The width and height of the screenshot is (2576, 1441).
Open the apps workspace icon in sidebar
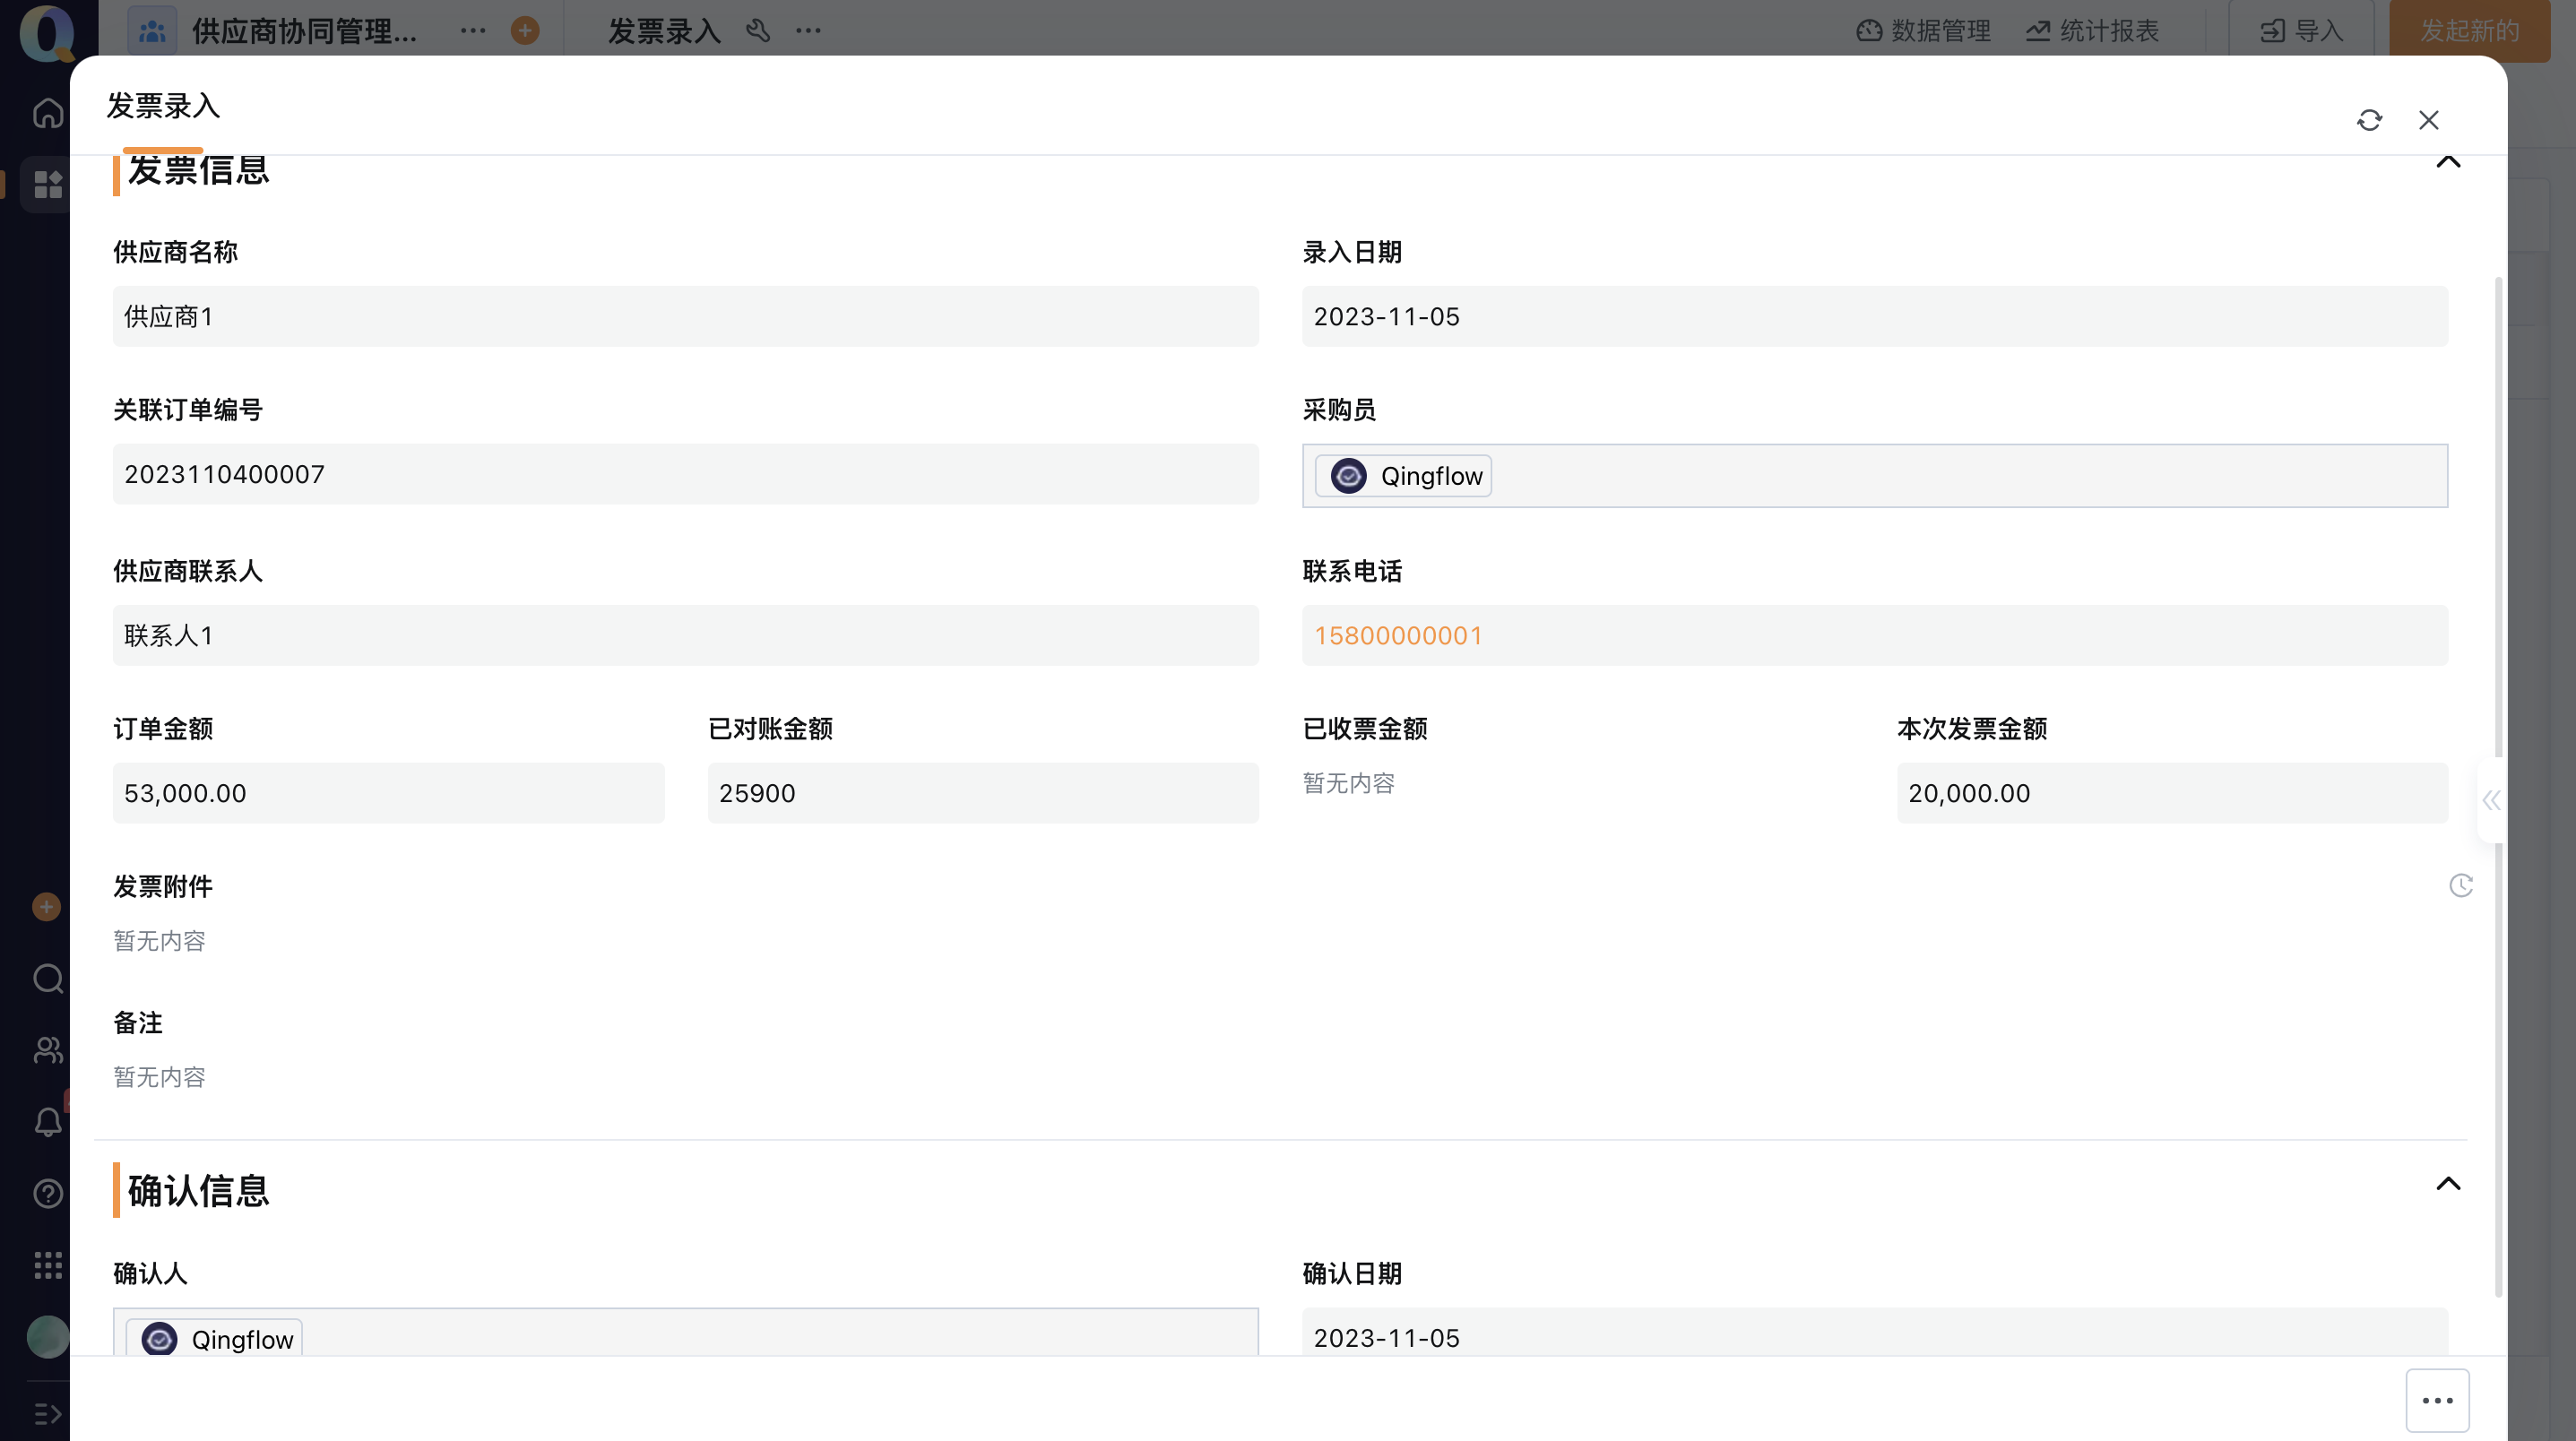tap(48, 185)
